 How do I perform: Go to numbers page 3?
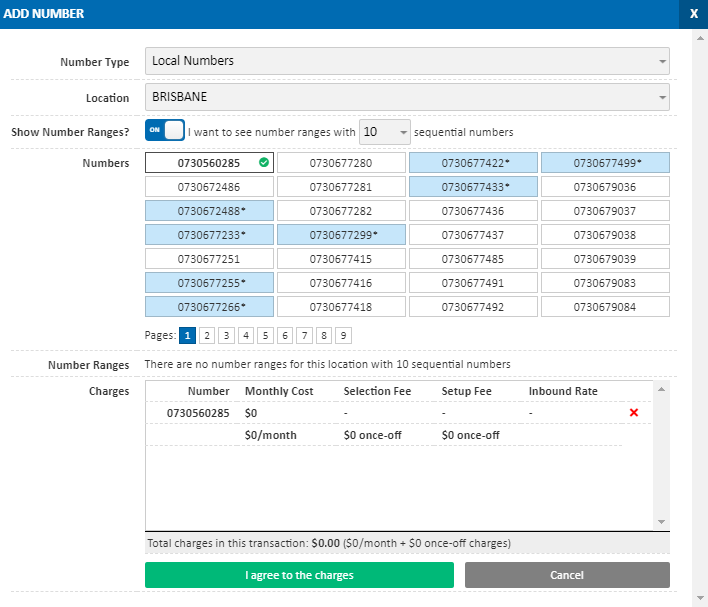(226, 336)
